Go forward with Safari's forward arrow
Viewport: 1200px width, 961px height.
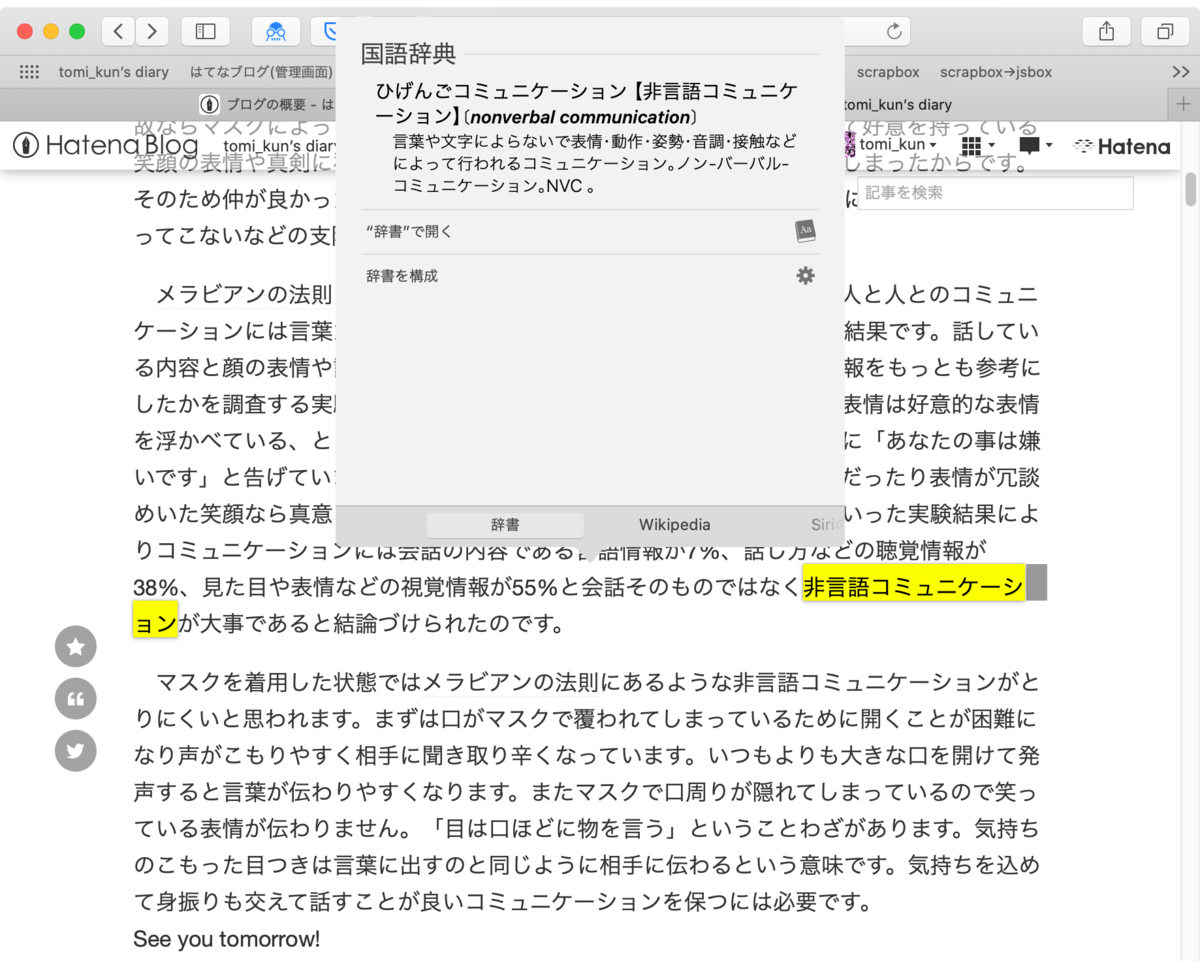tap(152, 31)
